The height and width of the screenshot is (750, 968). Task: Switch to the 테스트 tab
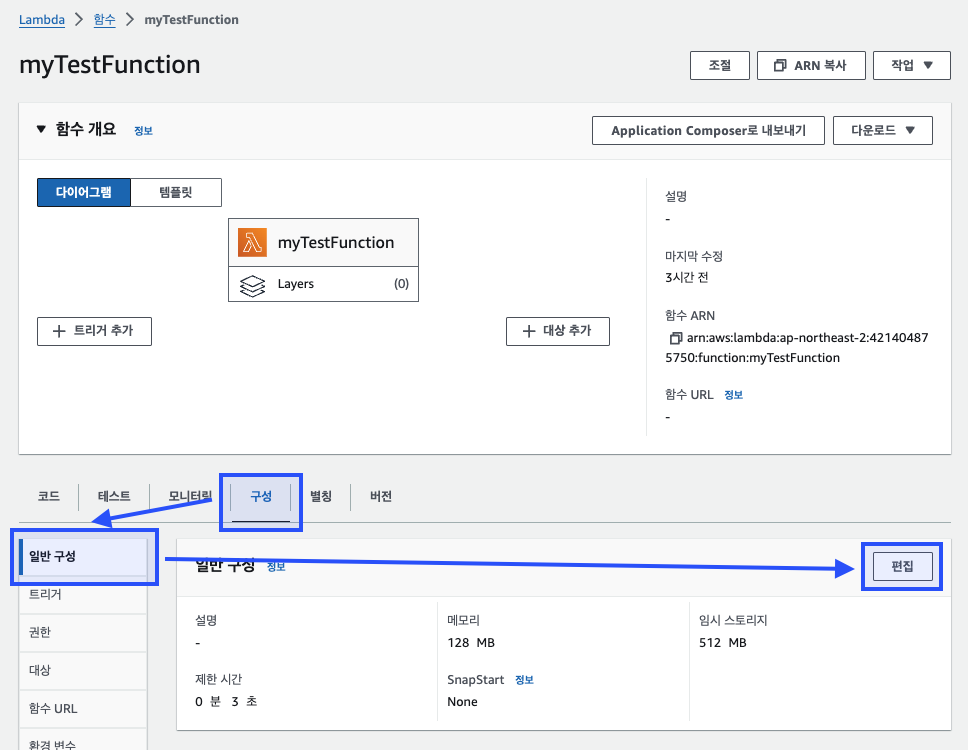tap(114, 496)
